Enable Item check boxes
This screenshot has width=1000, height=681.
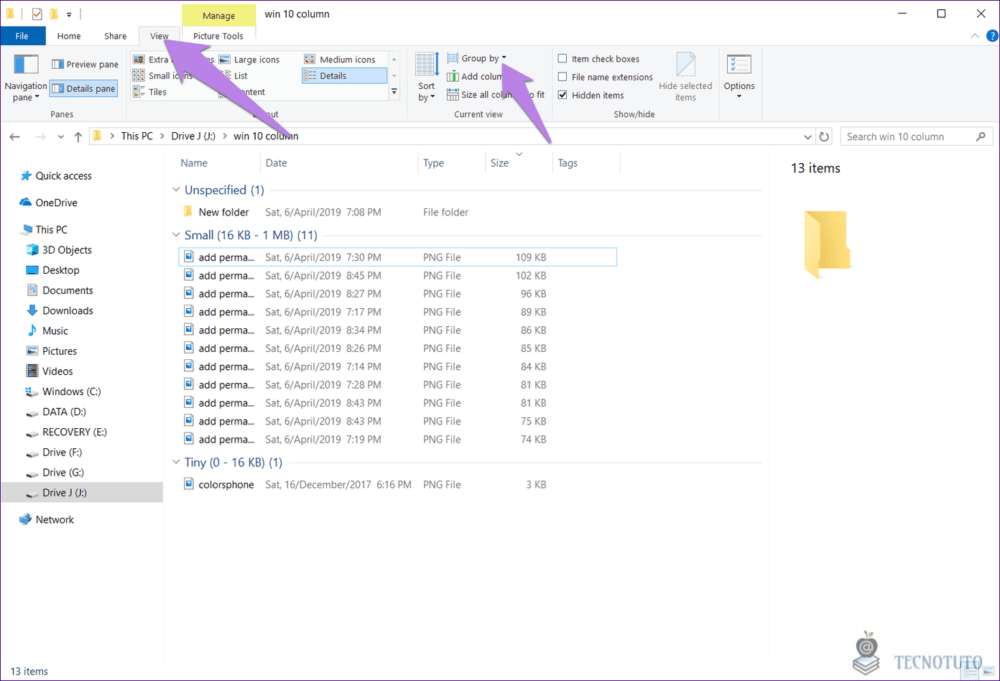point(562,59)
